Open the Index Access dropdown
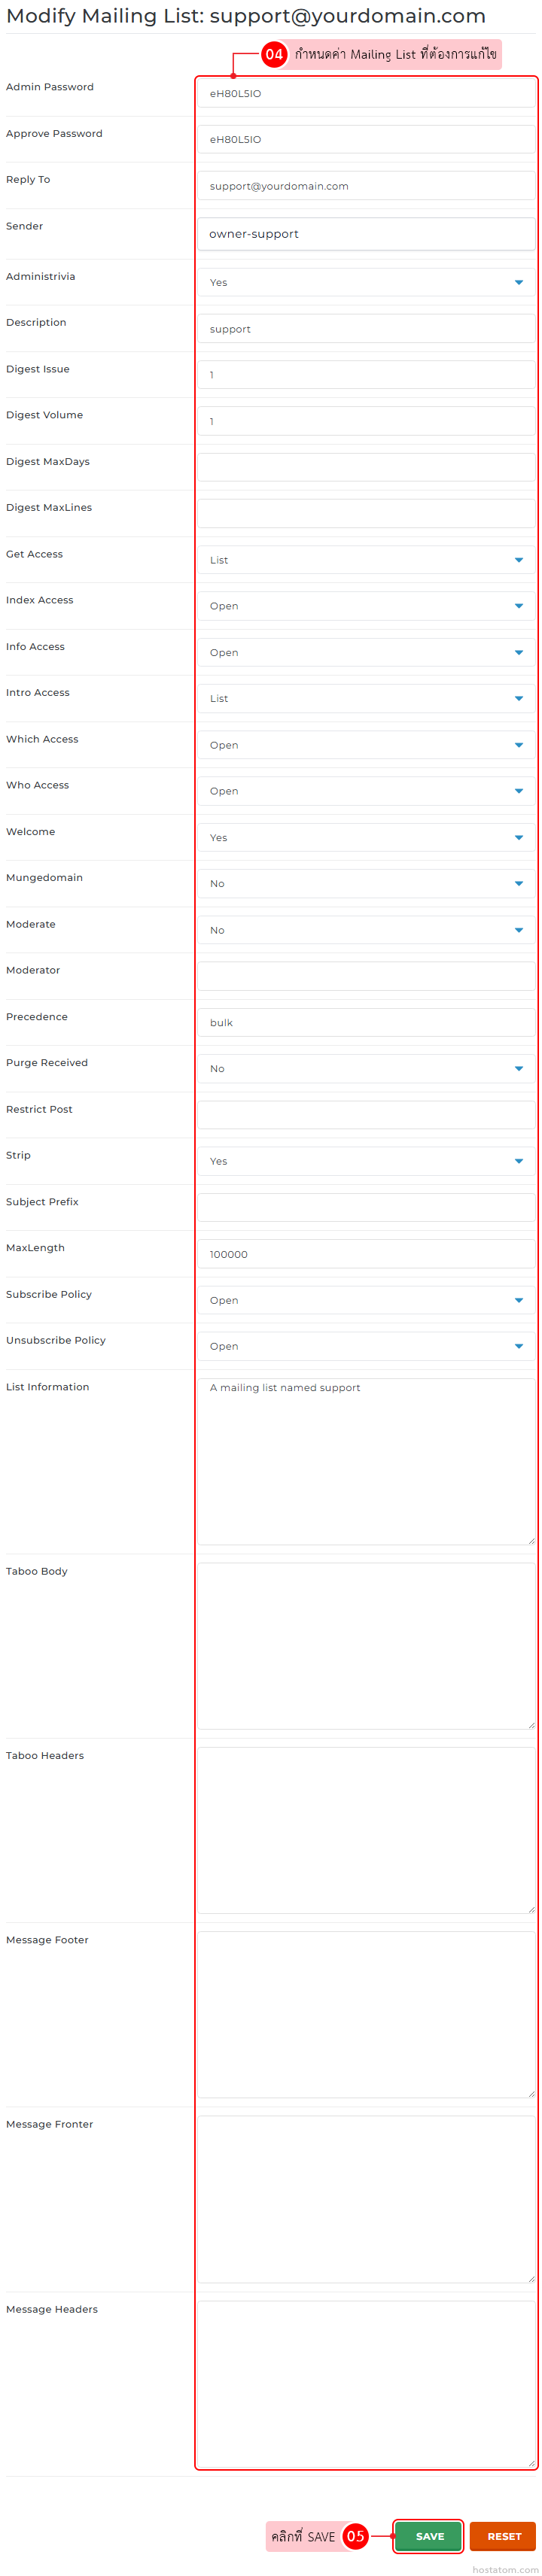The height and width of the screenshot is (2576, 542). click(365, 606)
